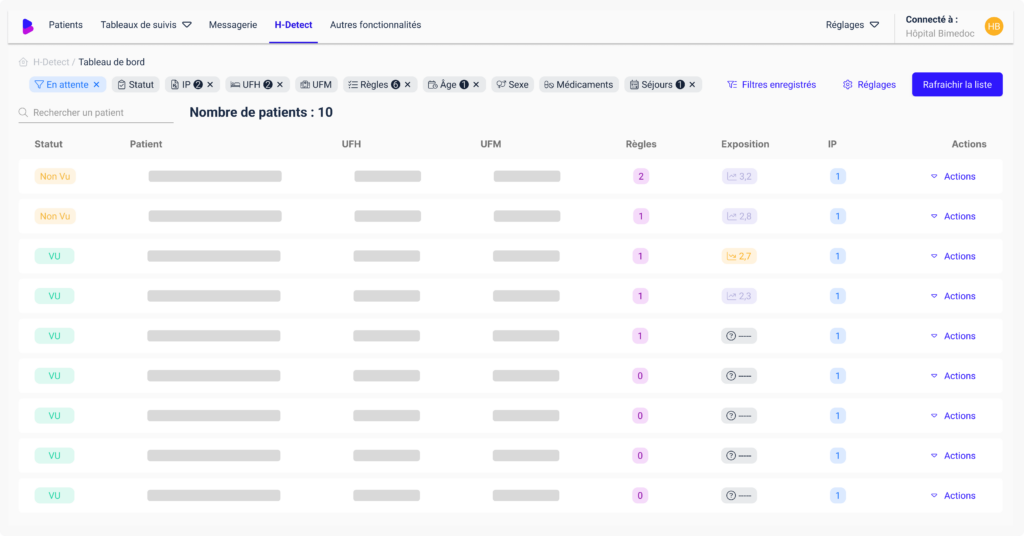
Task: Click the home breadcrumb icon
Action: coord(24,62)
